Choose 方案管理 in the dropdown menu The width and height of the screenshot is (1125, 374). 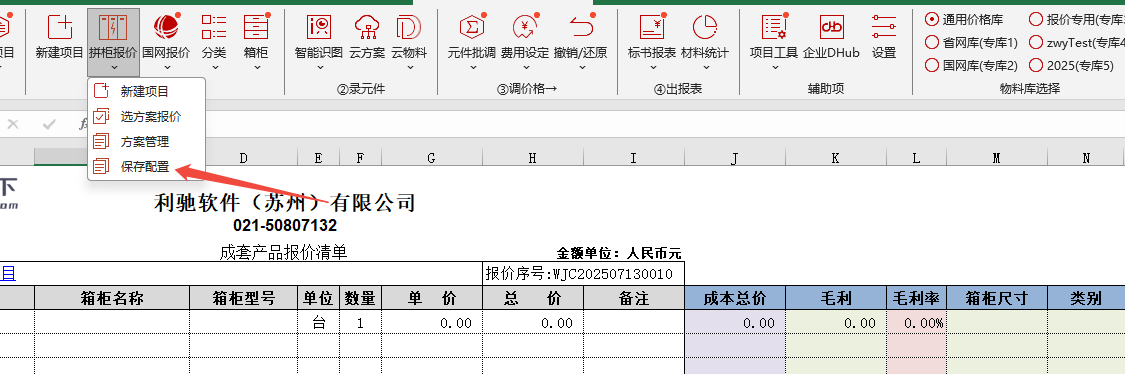(146, 141)
